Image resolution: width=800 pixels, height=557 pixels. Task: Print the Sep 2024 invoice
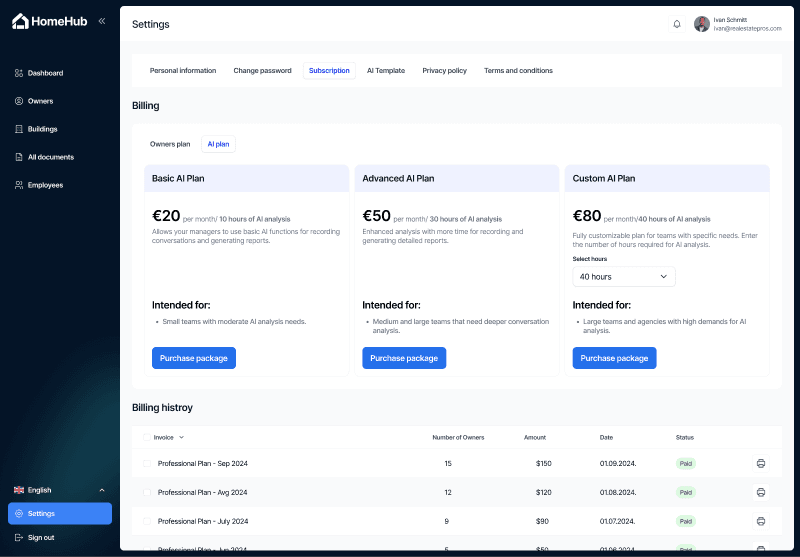[x=761, y=464]
